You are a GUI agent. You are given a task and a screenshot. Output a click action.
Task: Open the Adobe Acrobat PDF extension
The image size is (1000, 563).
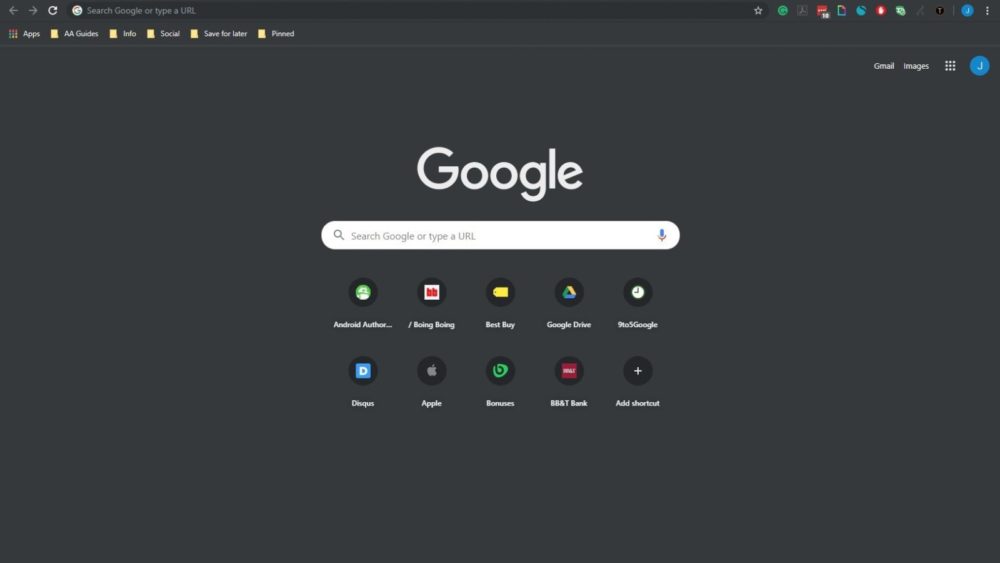click(802, 10)
